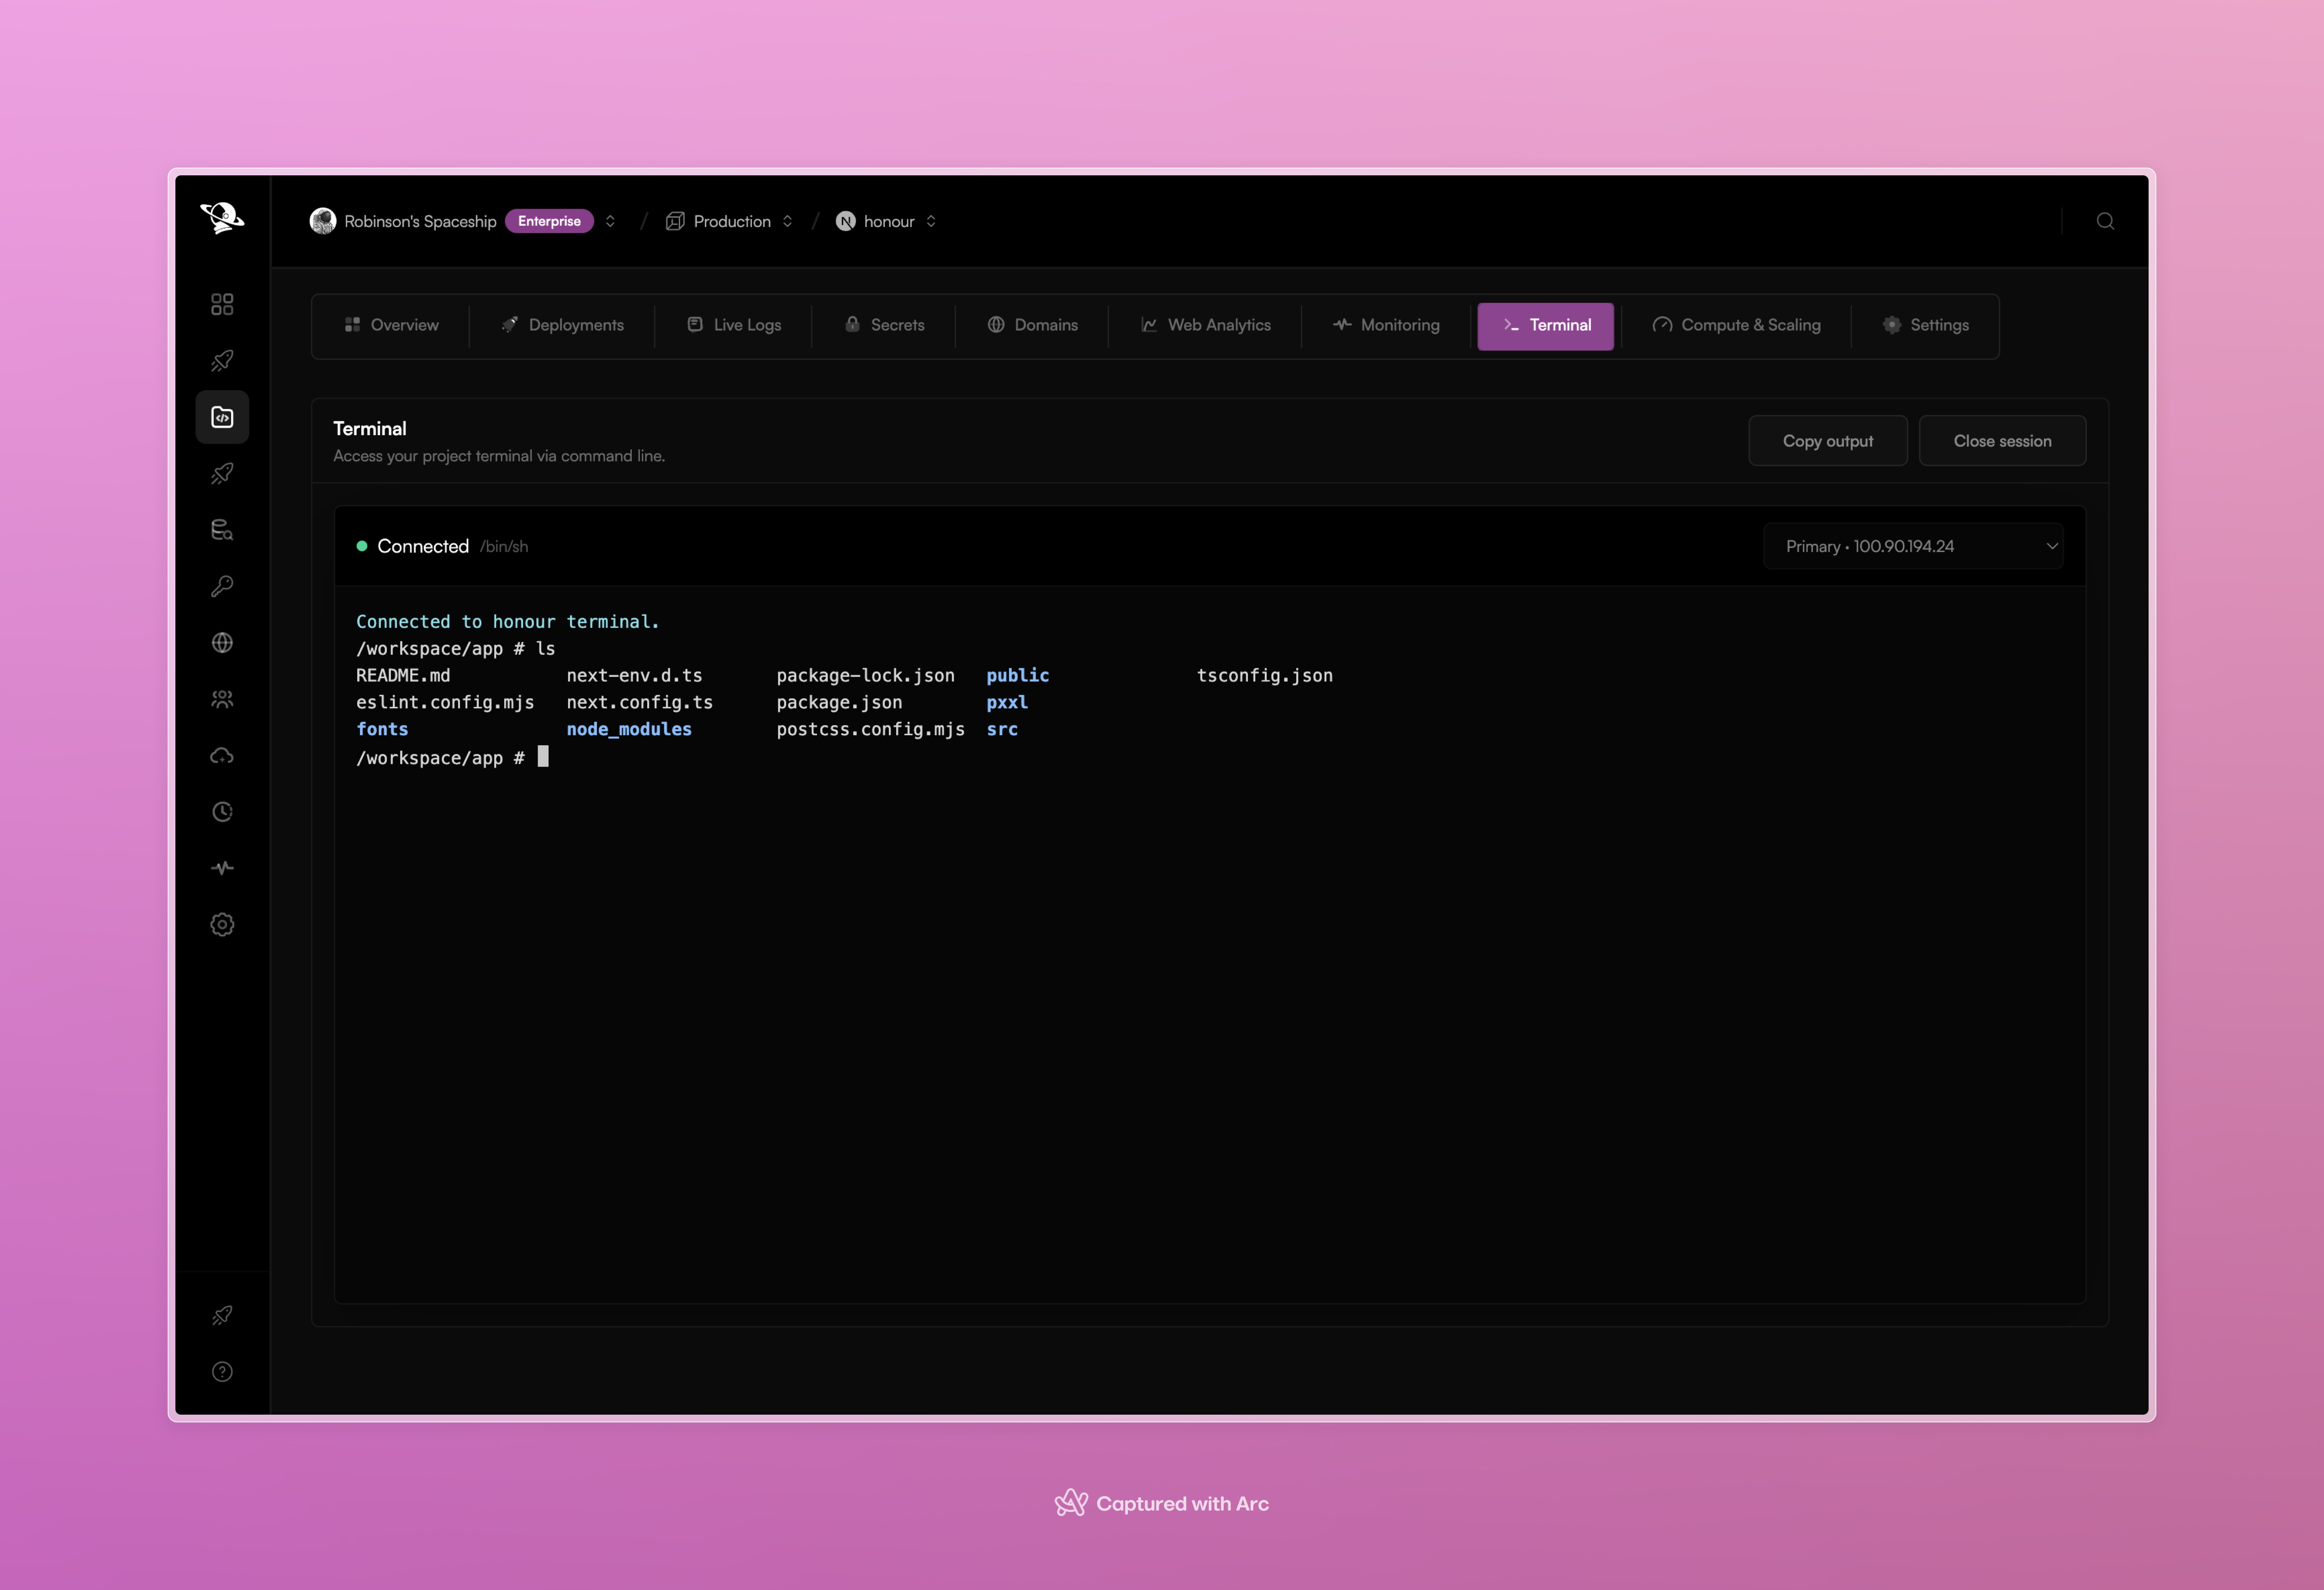Click the planet logo in the sidebar top
The height and width of the screenshot is (1590, 2324).
click(x=222, y=217)
